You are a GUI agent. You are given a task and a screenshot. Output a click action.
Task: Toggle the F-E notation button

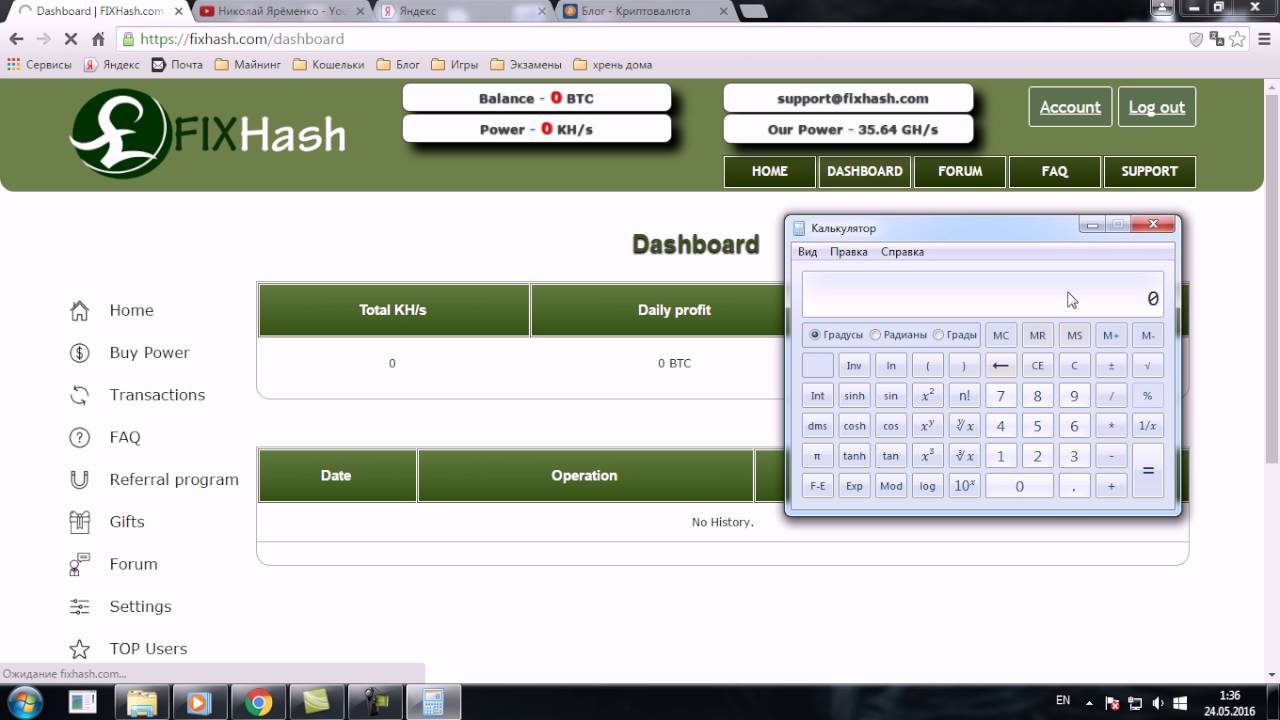point(817,486)
